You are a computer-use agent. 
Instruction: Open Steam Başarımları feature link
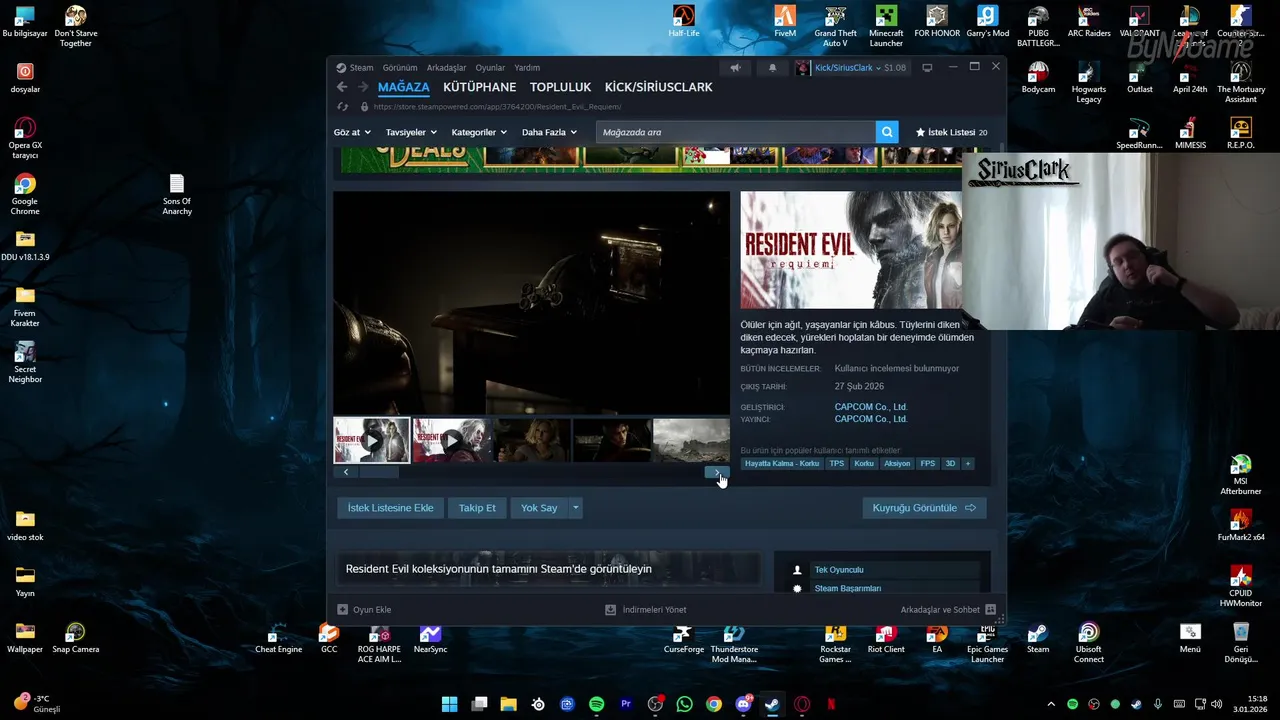pyautogui.click(x=848, y=589)
